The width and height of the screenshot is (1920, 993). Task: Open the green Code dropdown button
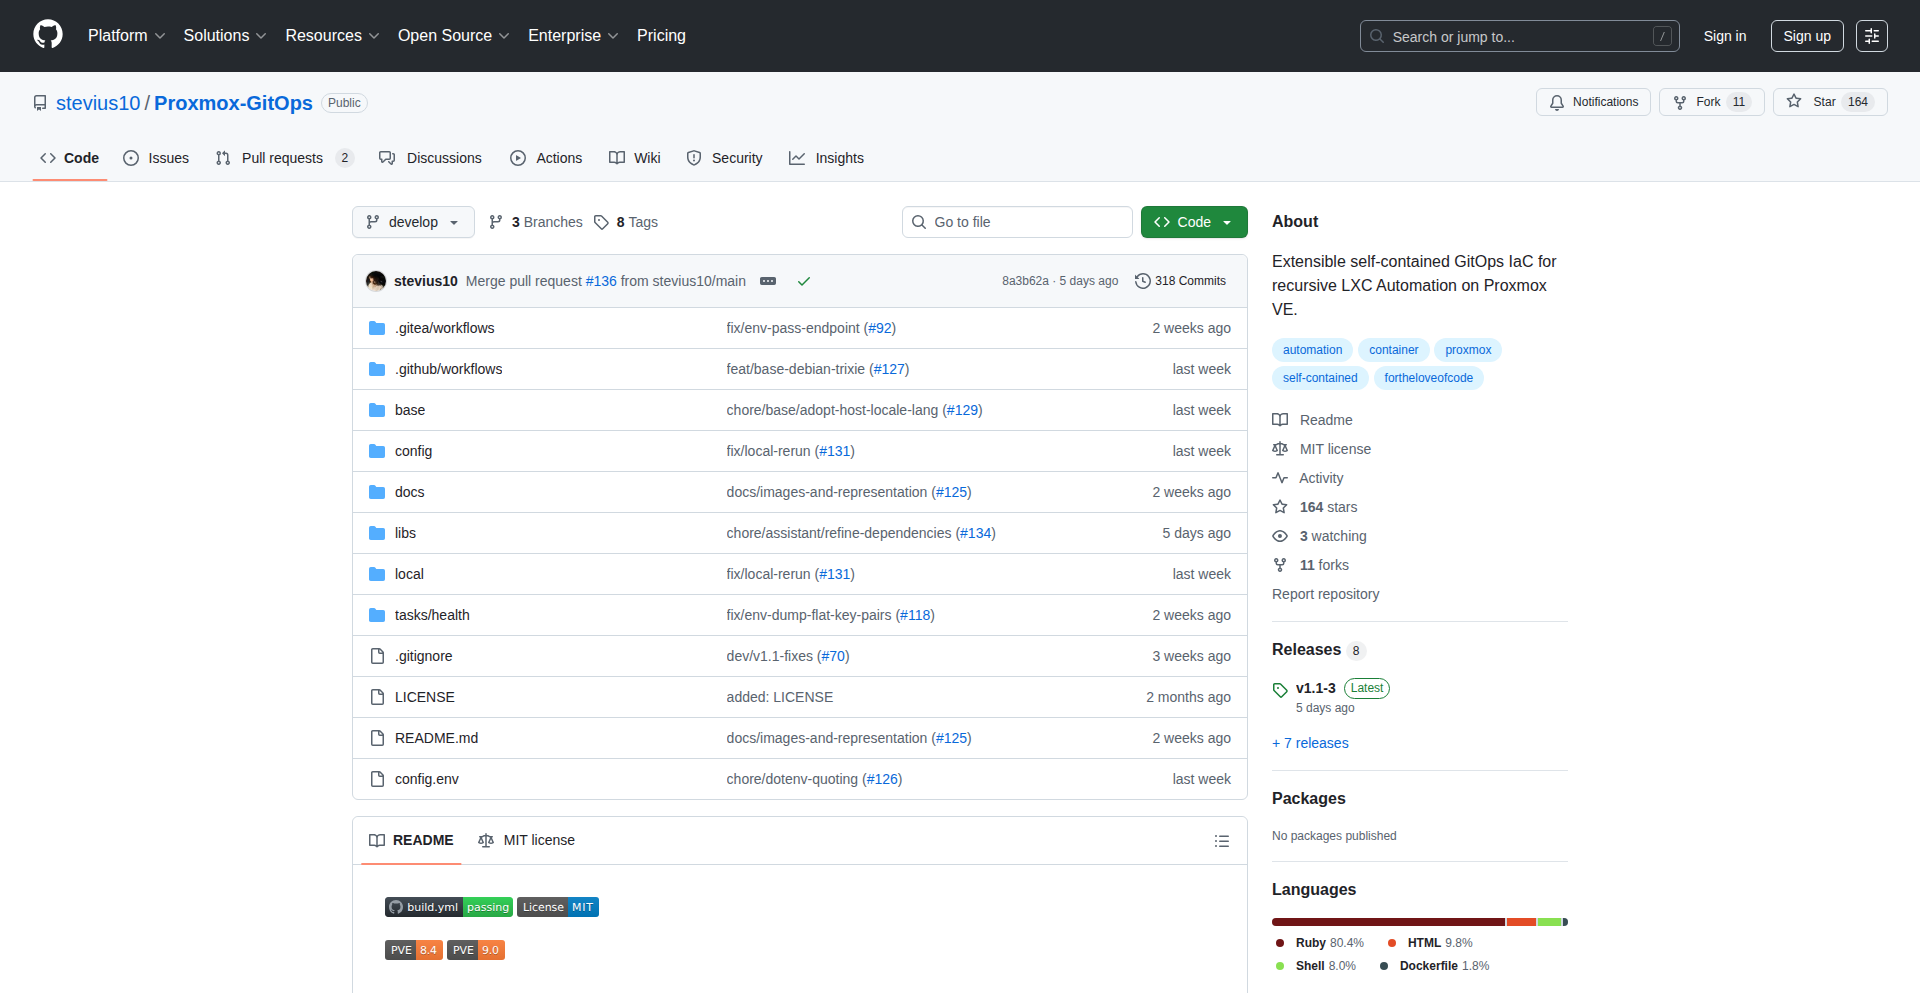1194,222
